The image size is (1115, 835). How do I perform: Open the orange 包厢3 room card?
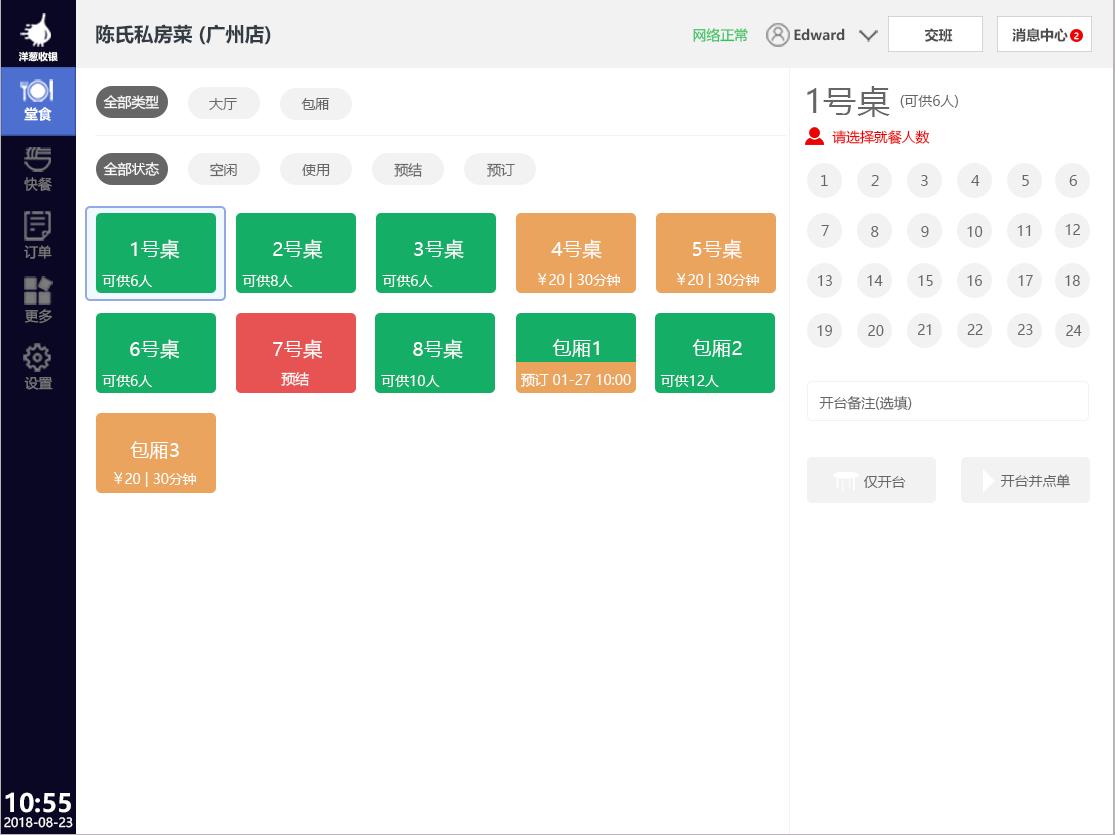[156, 453]
